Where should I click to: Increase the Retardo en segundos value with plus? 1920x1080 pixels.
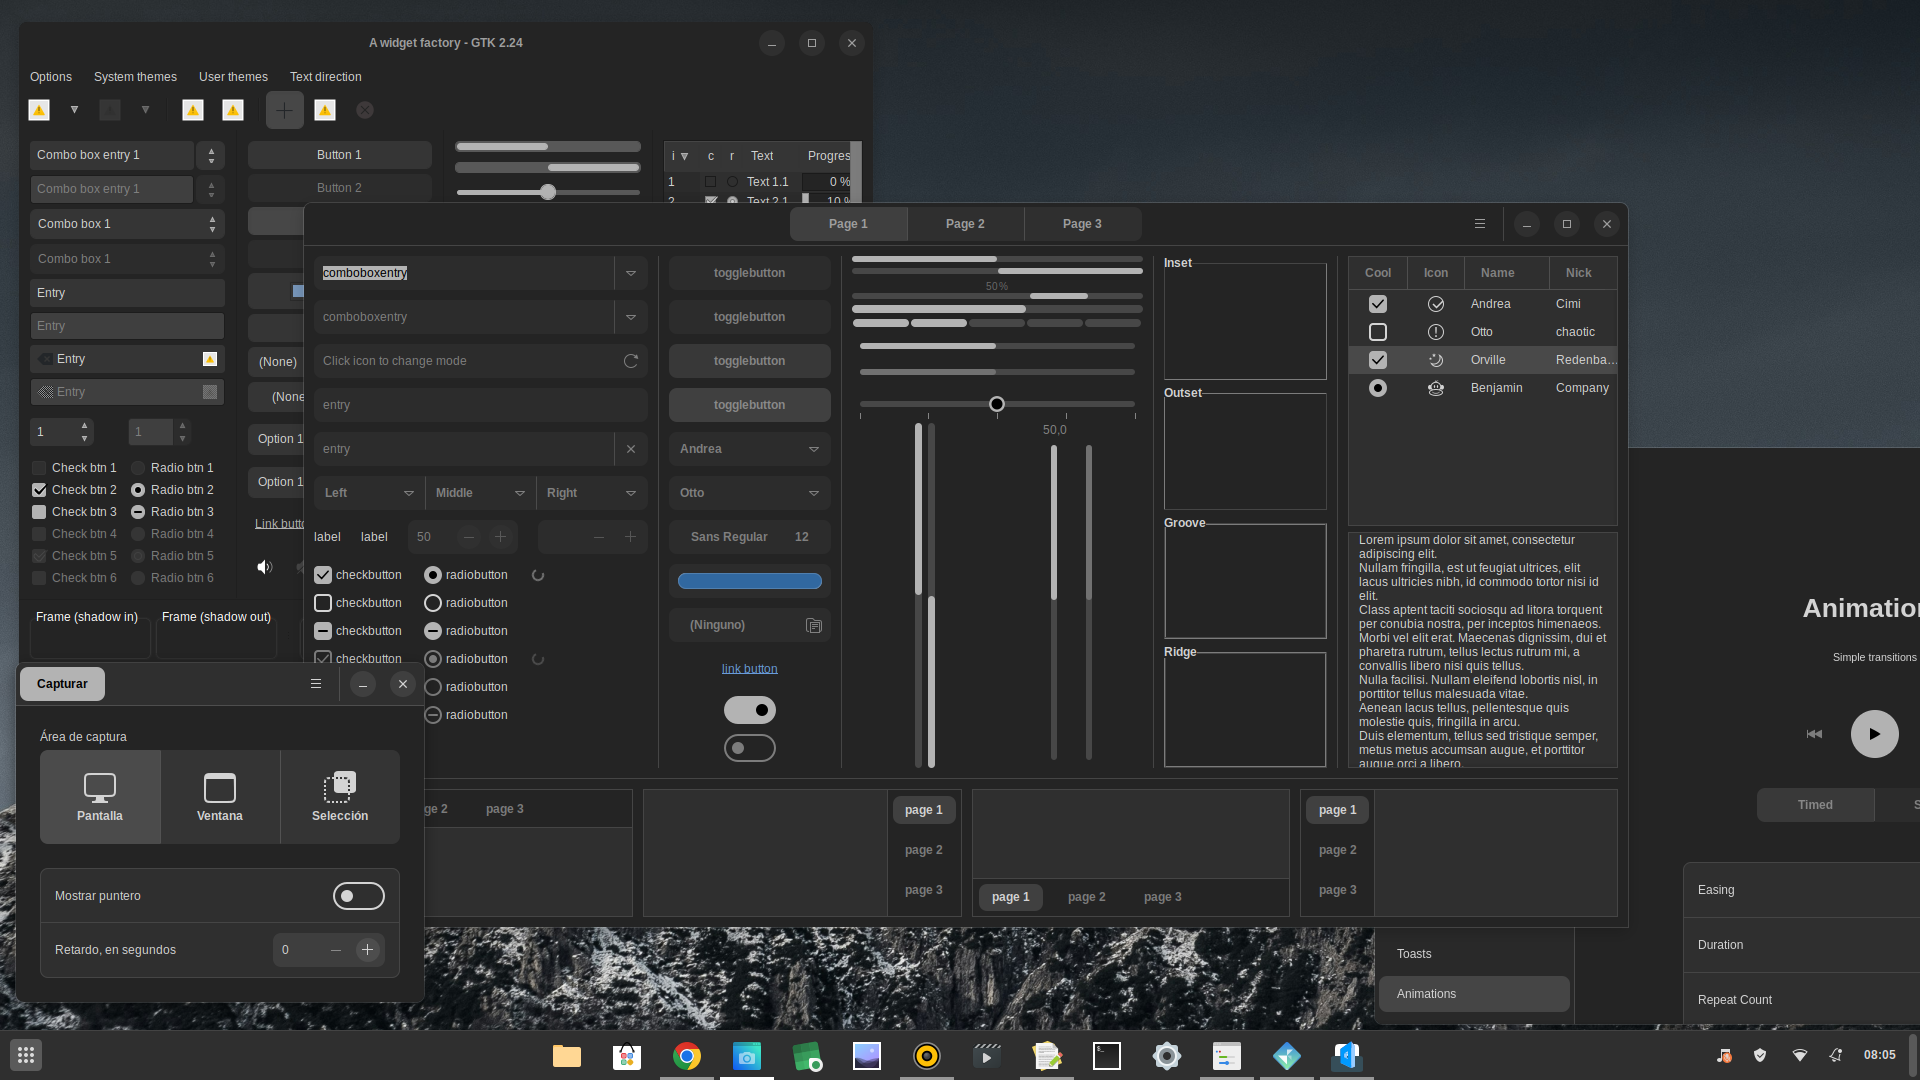click(x=367, y=950)
